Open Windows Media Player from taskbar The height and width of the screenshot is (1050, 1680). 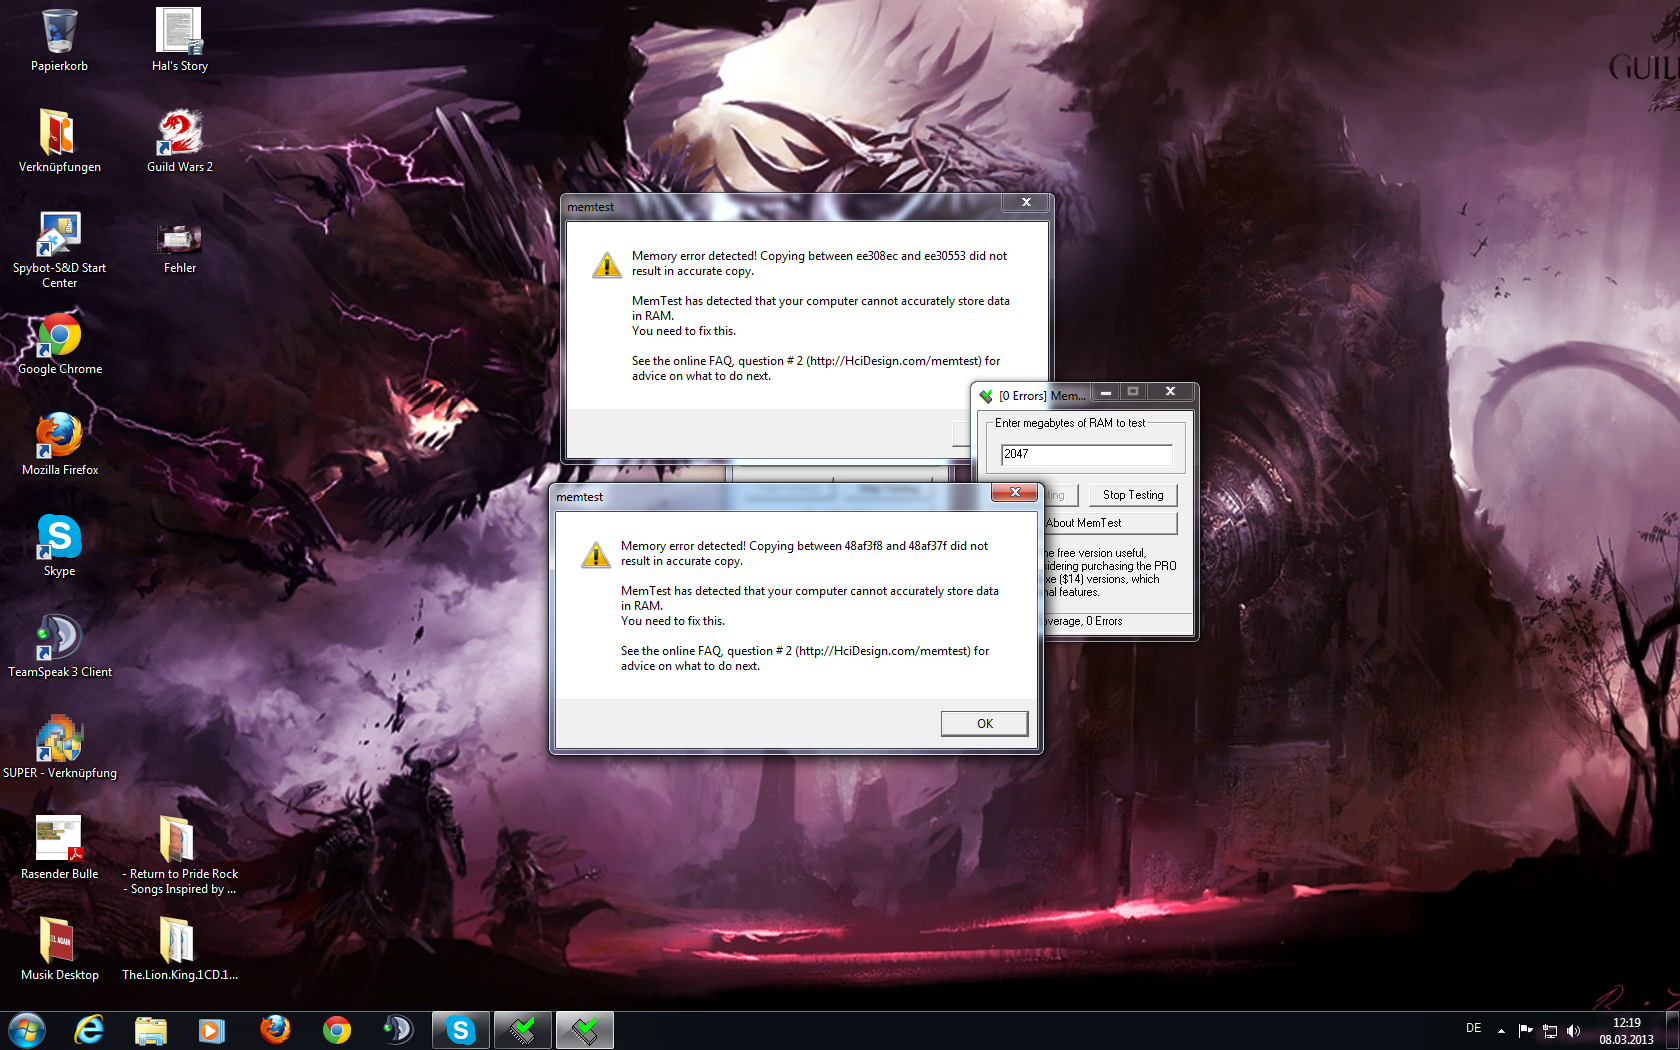212,1030
